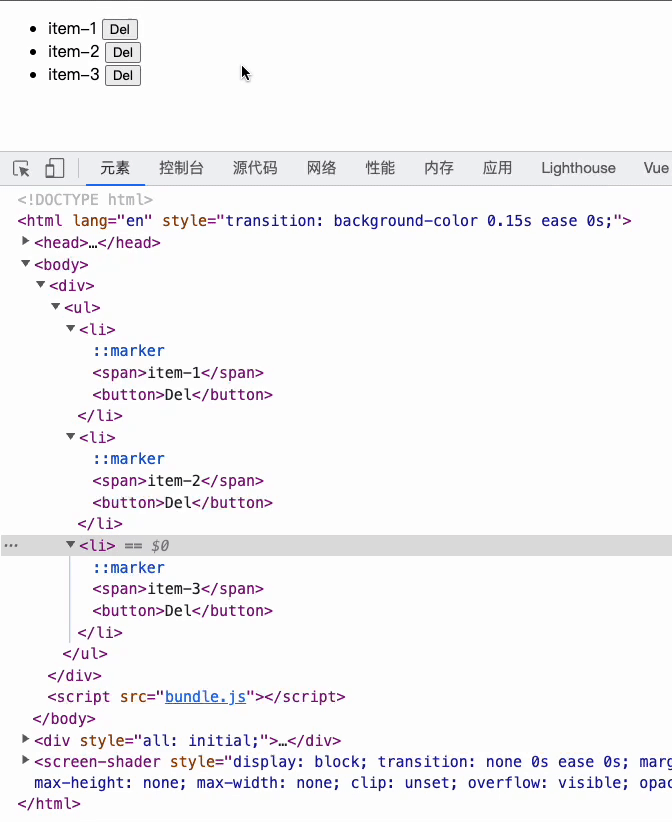This screenshot has height=822, width=672.
Task: Switch to the 内存 tab
Action: (x=439, y=168)
